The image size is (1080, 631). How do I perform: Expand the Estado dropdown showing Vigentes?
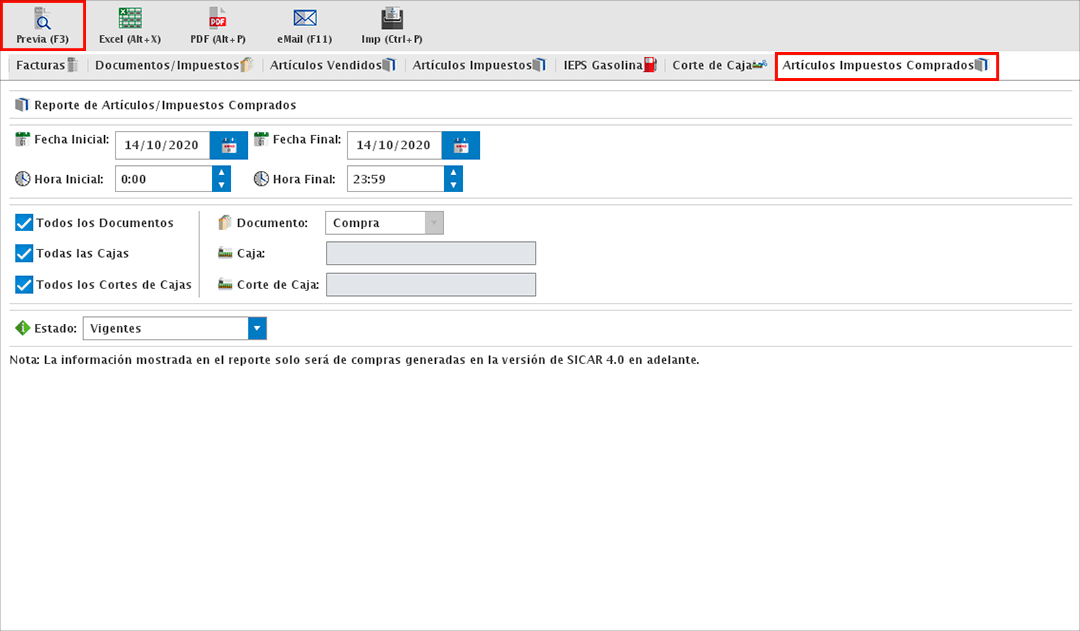click(257, 328)
